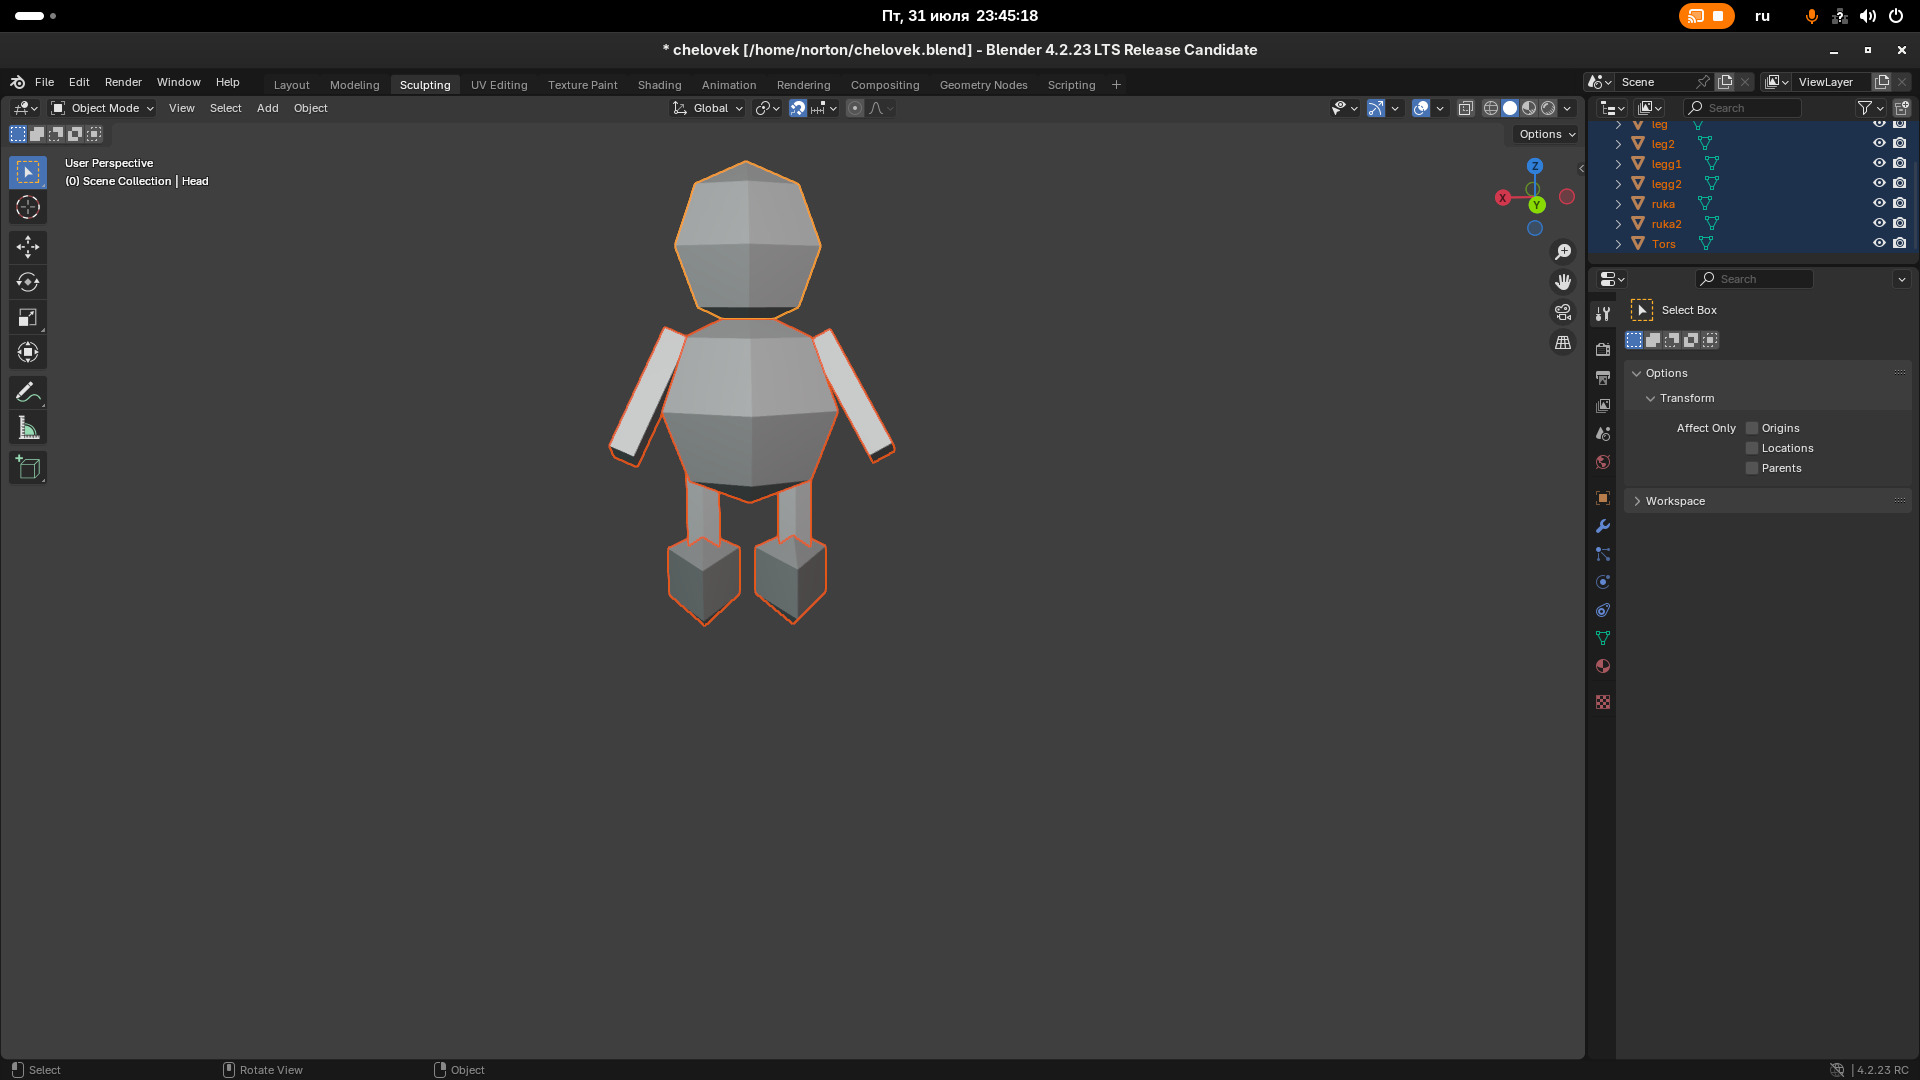Click the viewport Select menu button
Viewport: 1920px width, 1080px height.
(226, 108)
